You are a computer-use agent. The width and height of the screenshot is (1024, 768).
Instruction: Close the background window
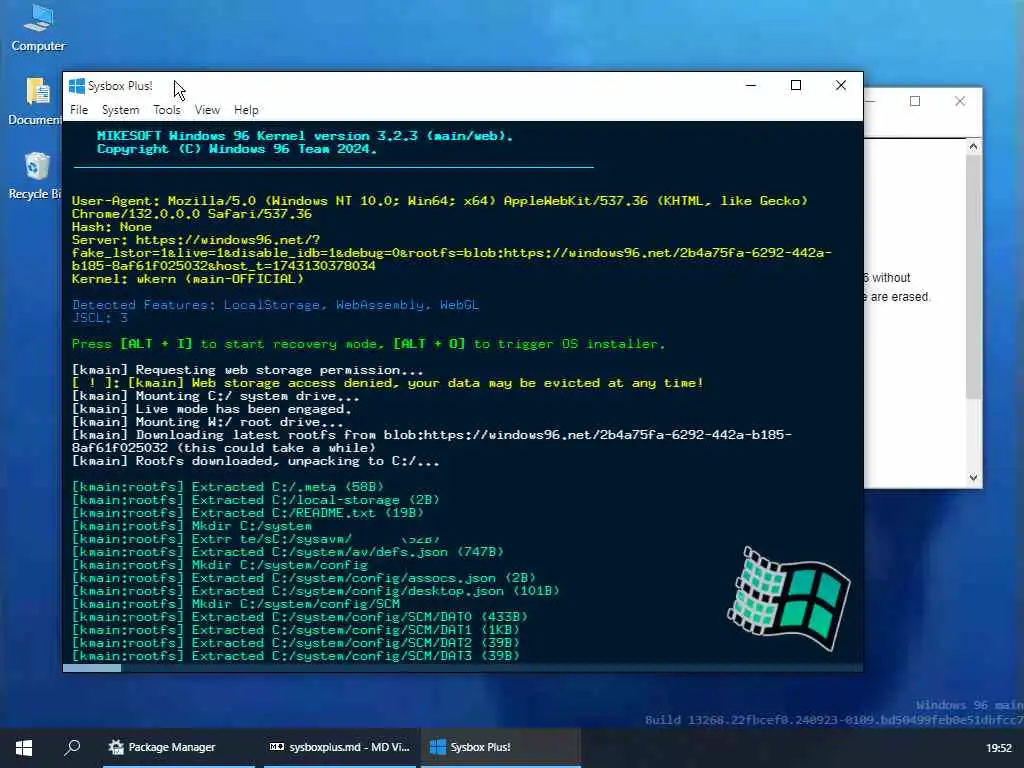959,101
